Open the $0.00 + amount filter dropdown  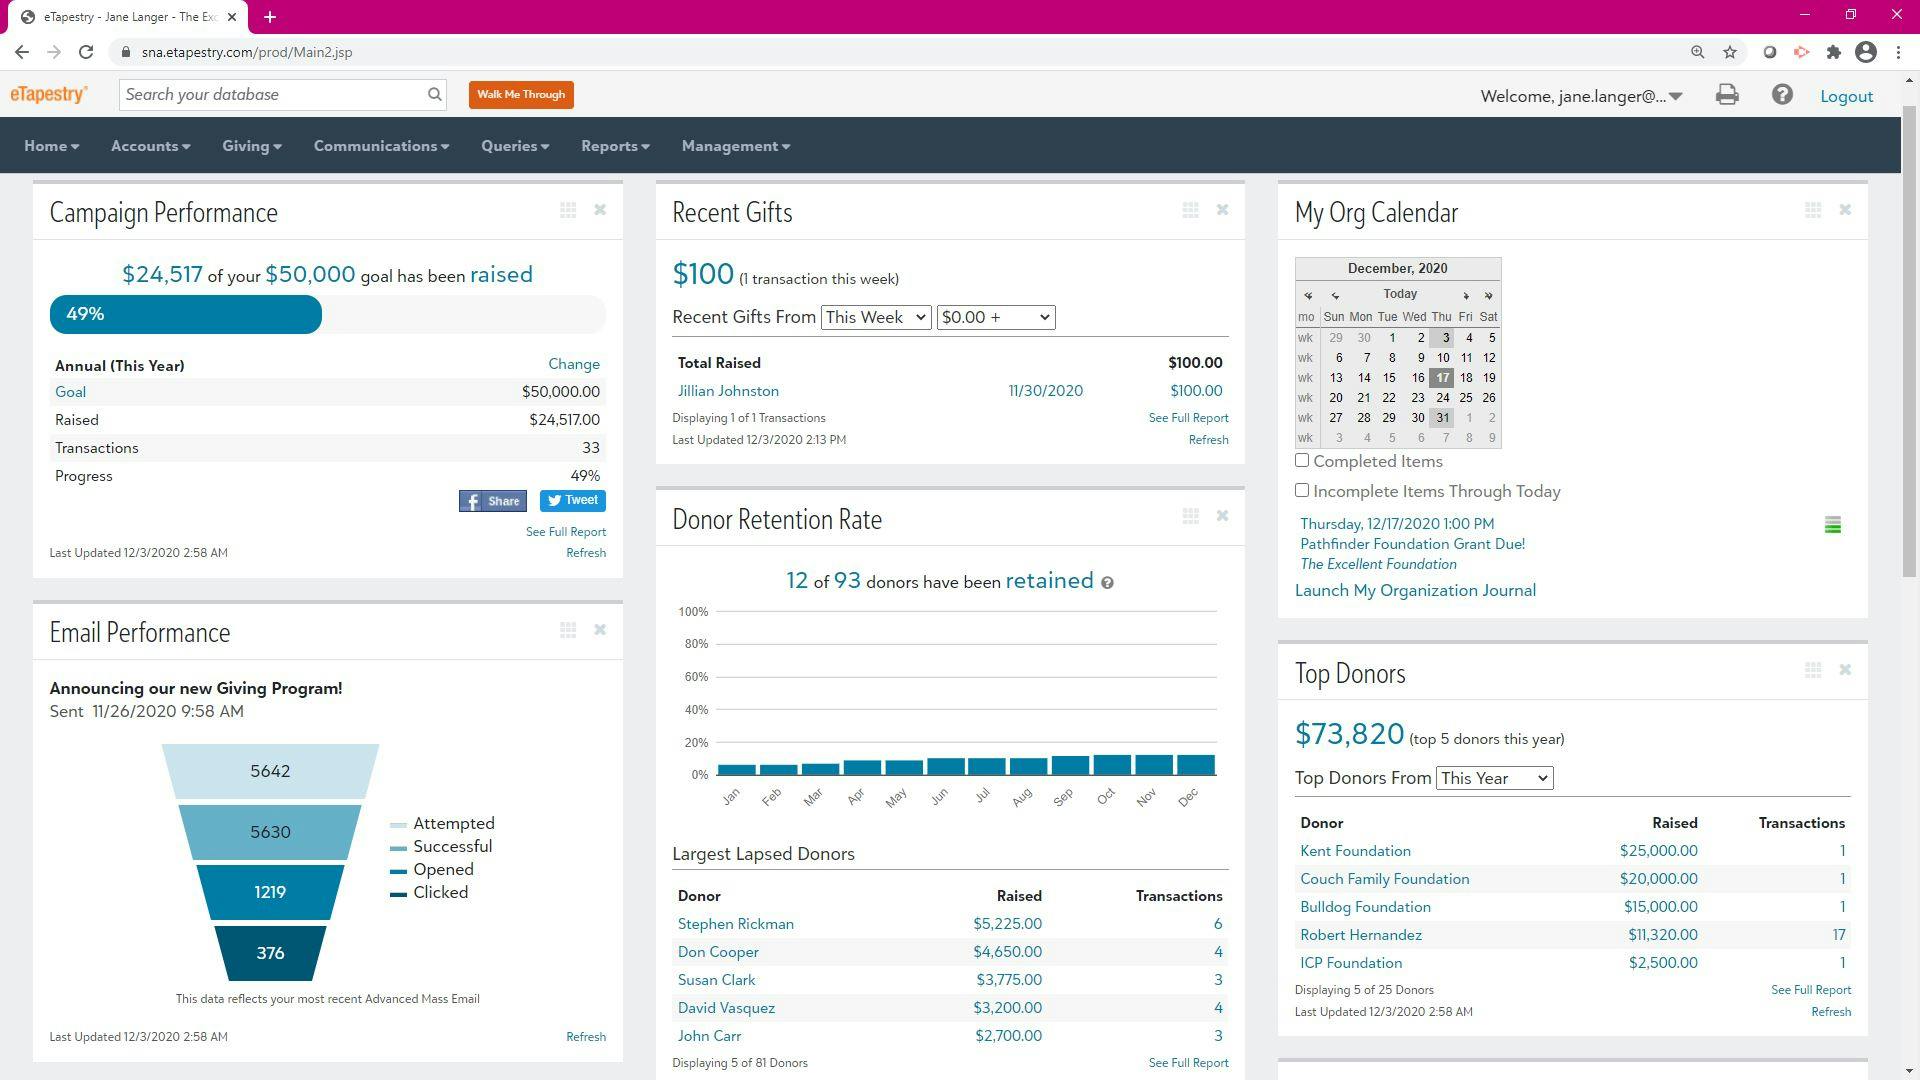[x=996, y=317]
